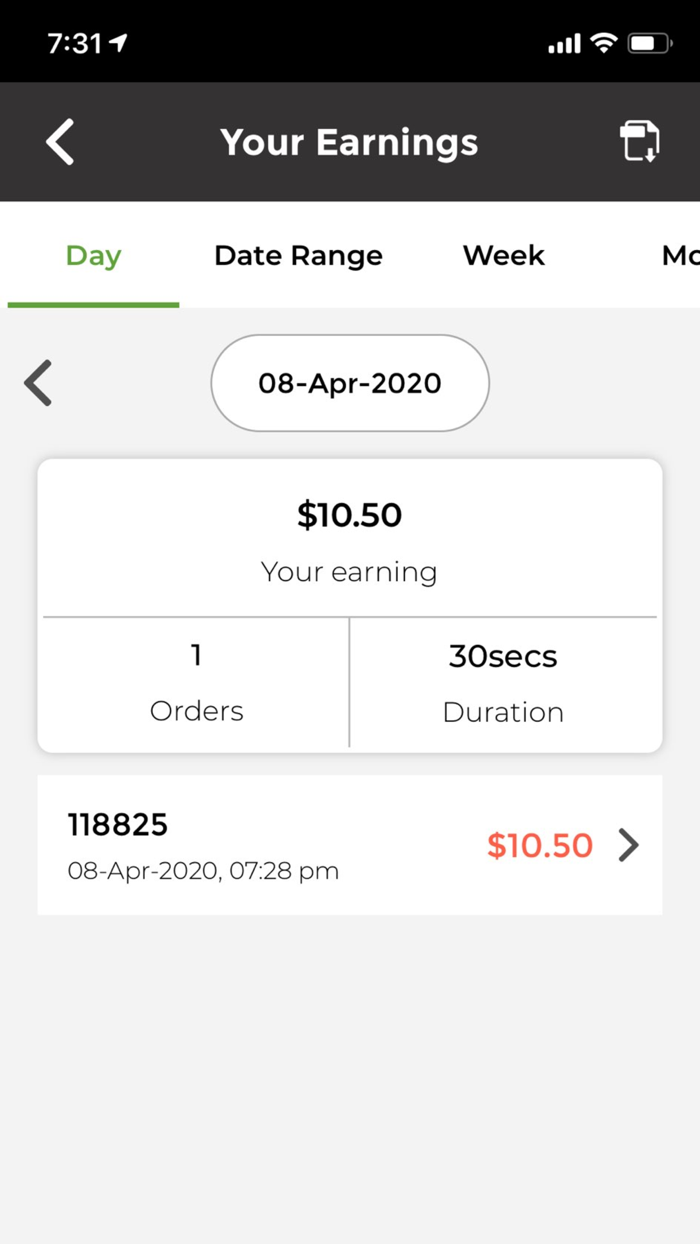The width and height of the screenshot is (700, 1244).
Task: Tap the 7:31 clock in status bar
Action: tap(75, 43)
